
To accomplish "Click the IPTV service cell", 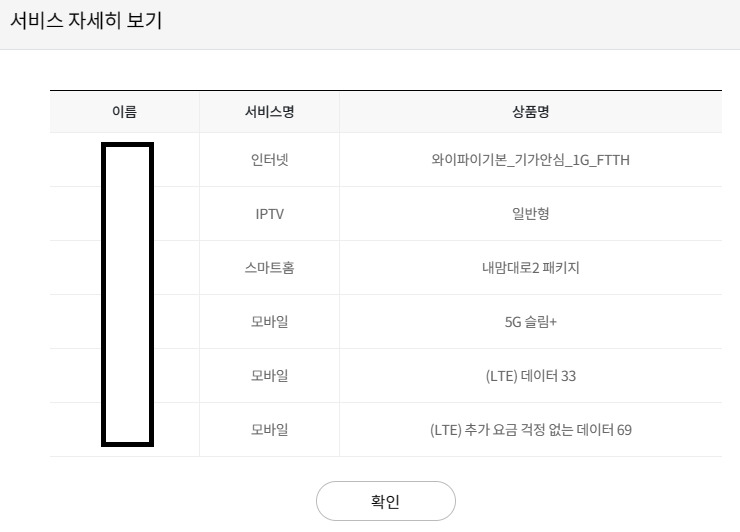I will 269,214.
